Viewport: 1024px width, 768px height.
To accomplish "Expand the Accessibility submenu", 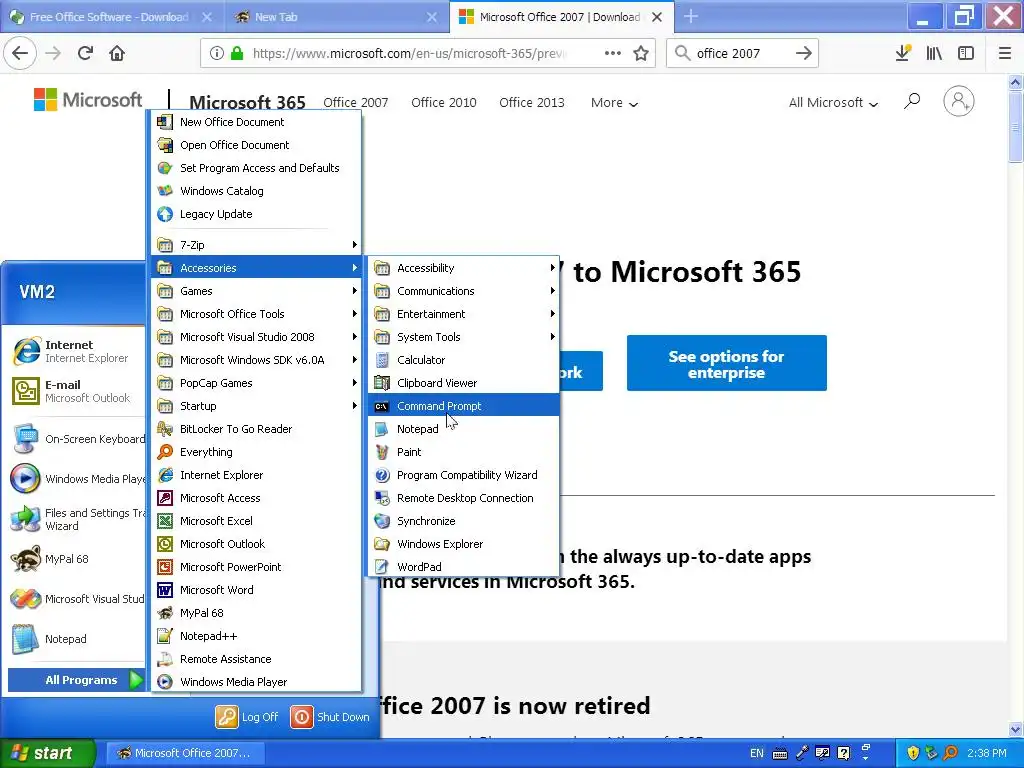I will click(x=464, y=268).
